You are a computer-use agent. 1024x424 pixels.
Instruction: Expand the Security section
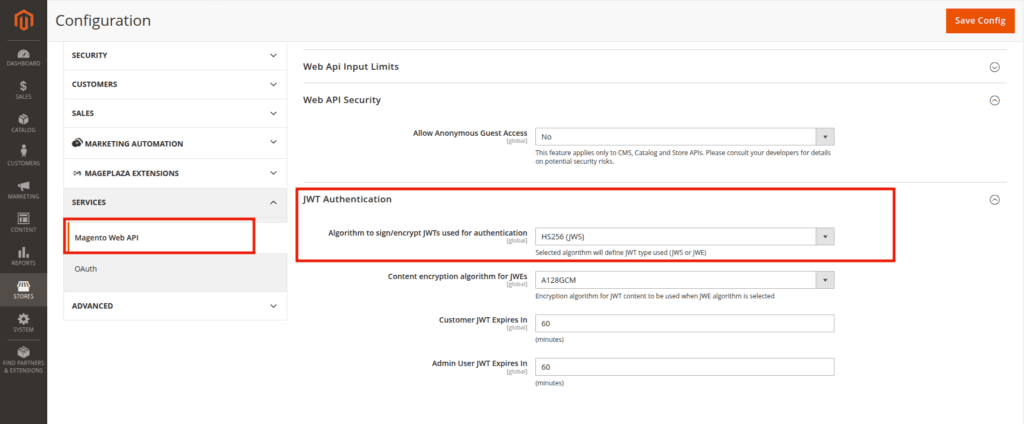click(175, 56)
